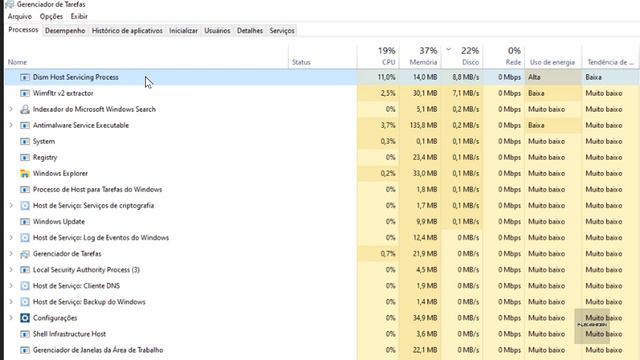The image size is (640, 360).
Task: Click the Log de Eventos do Windows icon
Action: point(25,238)
